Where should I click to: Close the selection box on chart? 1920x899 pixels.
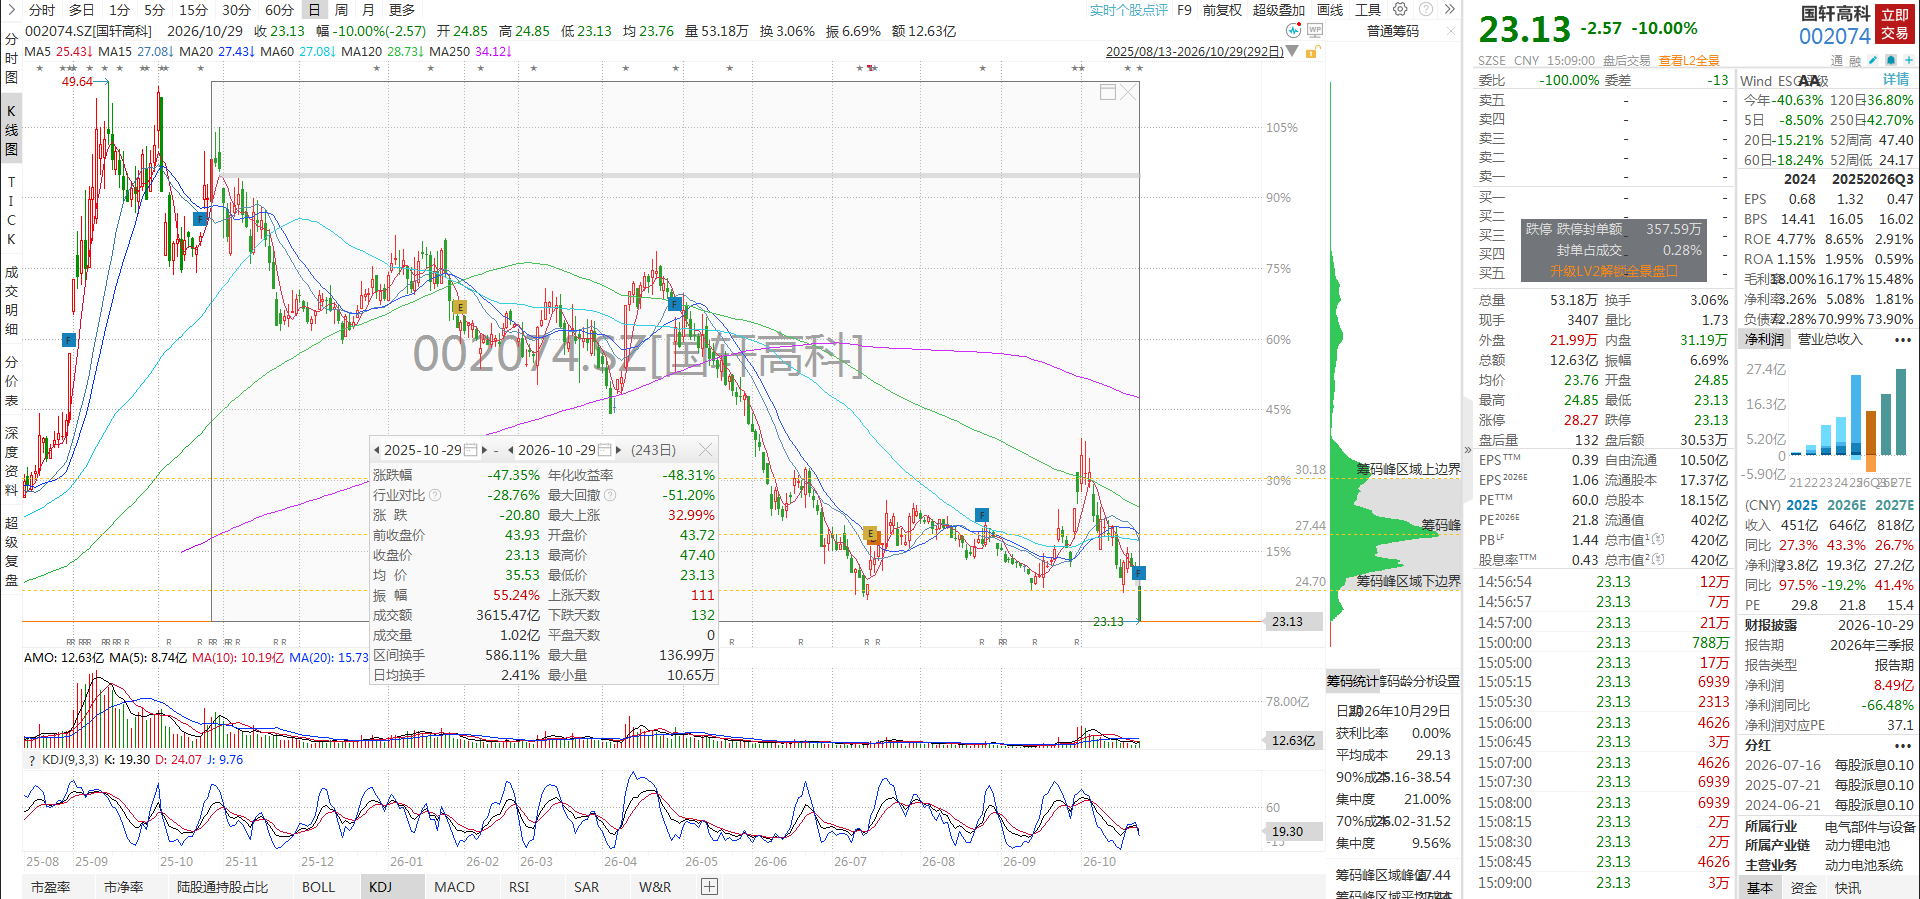pos(1128,92)
